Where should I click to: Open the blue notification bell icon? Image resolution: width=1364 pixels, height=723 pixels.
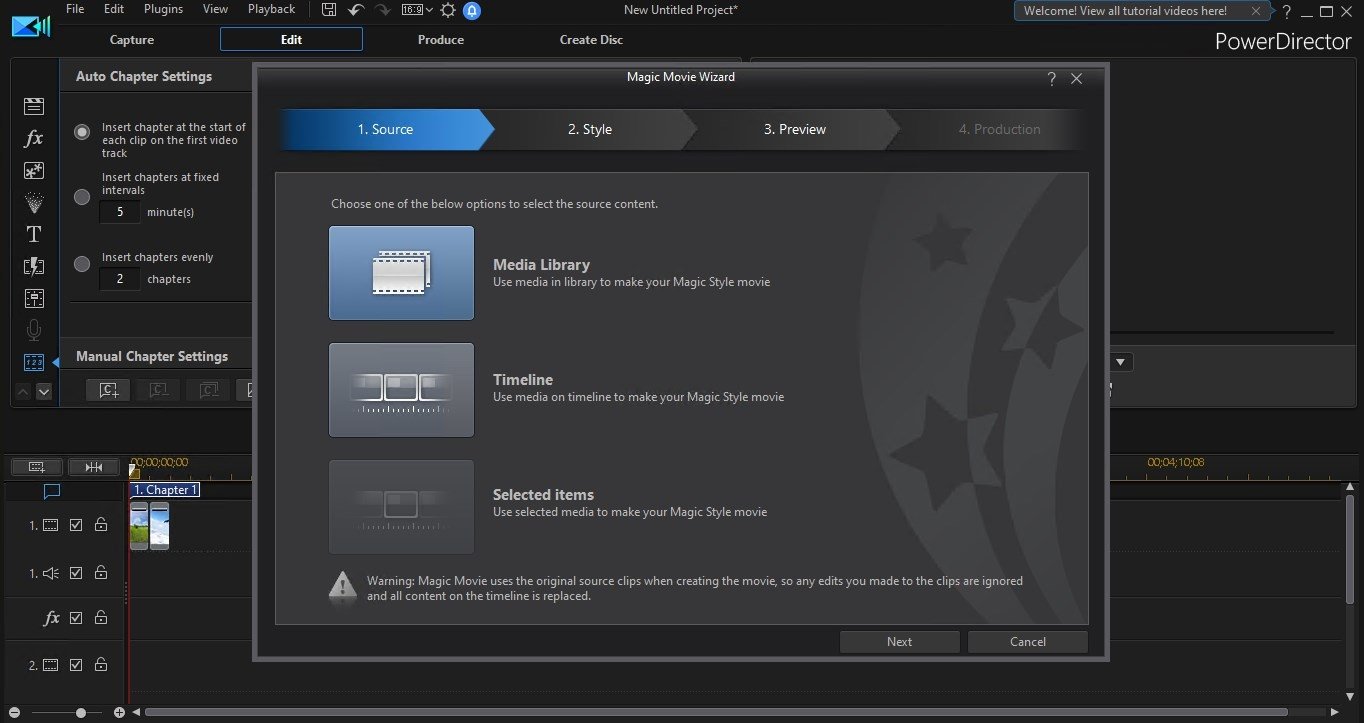[x=472, y=11]
